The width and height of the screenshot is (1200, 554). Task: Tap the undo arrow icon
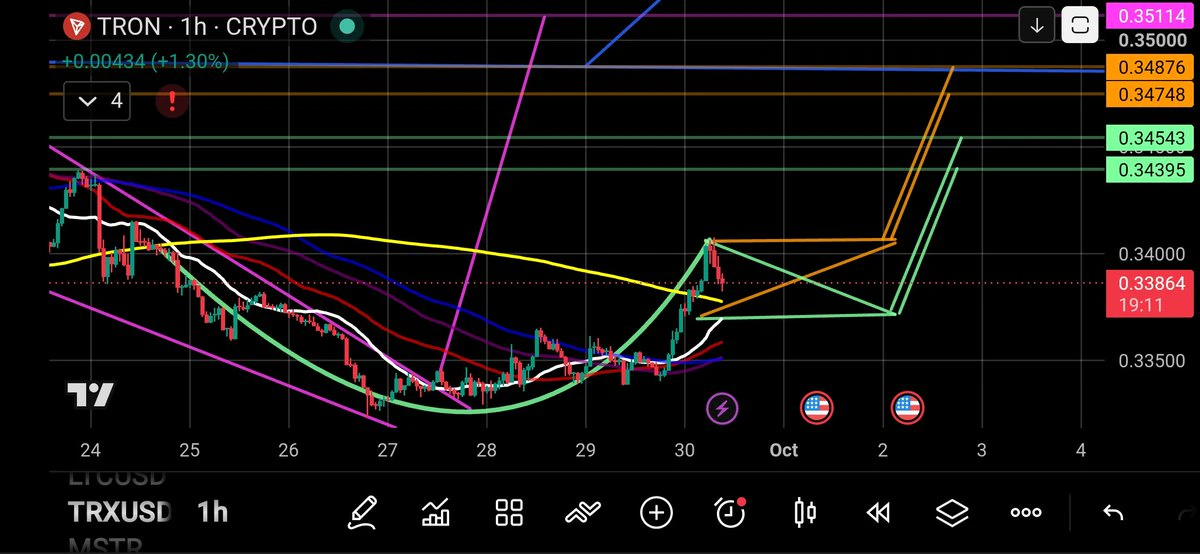click(1113, 513)
